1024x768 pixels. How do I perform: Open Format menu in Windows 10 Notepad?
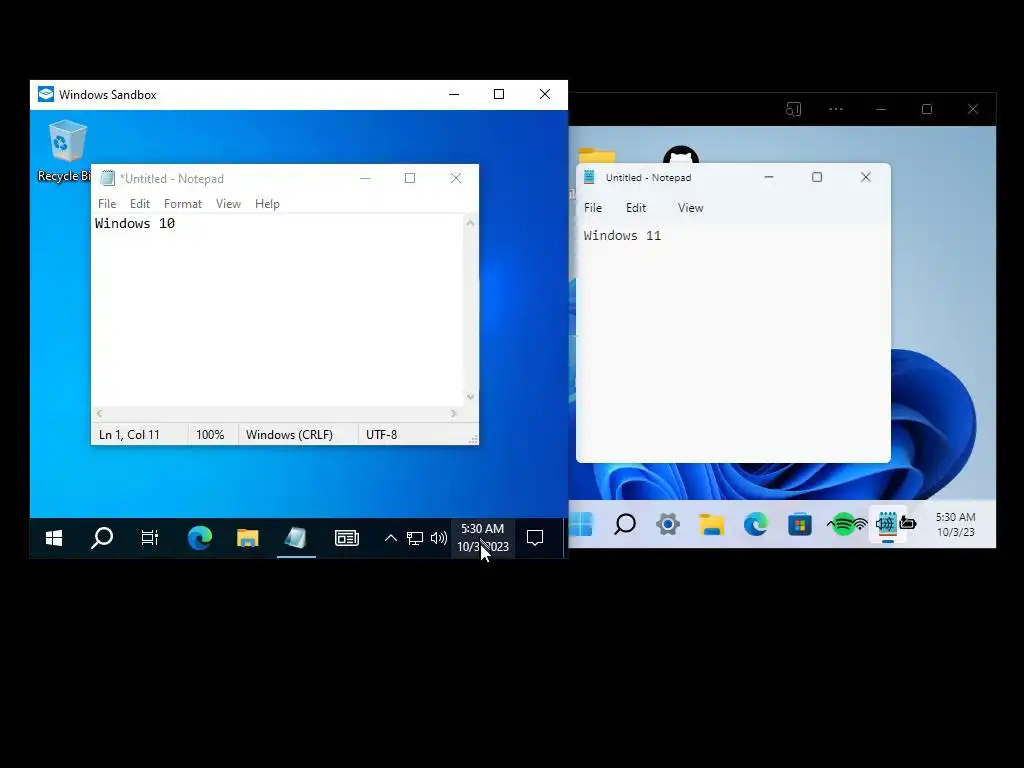pyautogui.click(x=183, y=204)
